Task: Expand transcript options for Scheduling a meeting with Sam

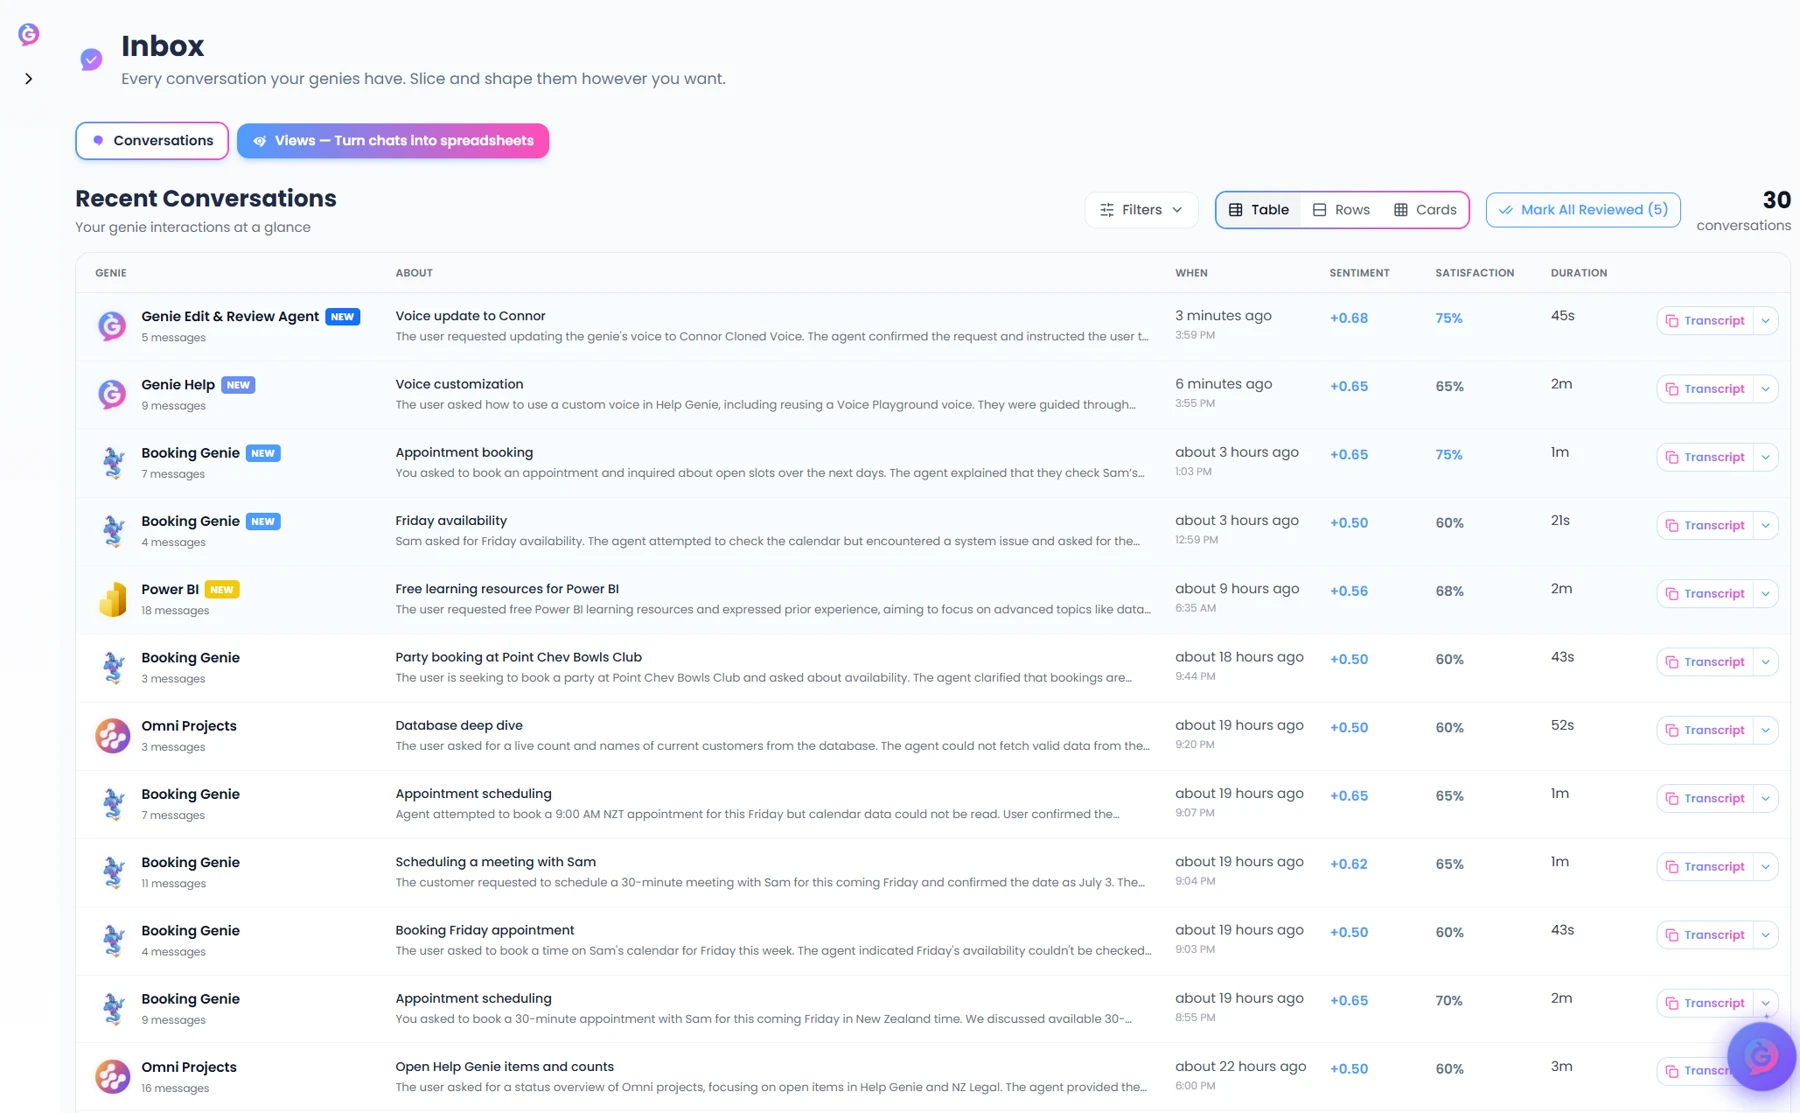Action: point(1766,867)
